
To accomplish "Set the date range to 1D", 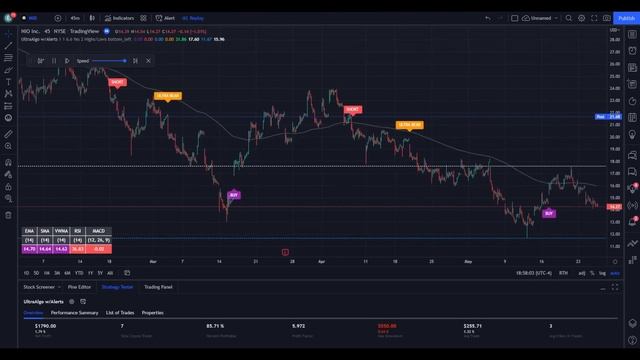I will (x=27, y=273).
